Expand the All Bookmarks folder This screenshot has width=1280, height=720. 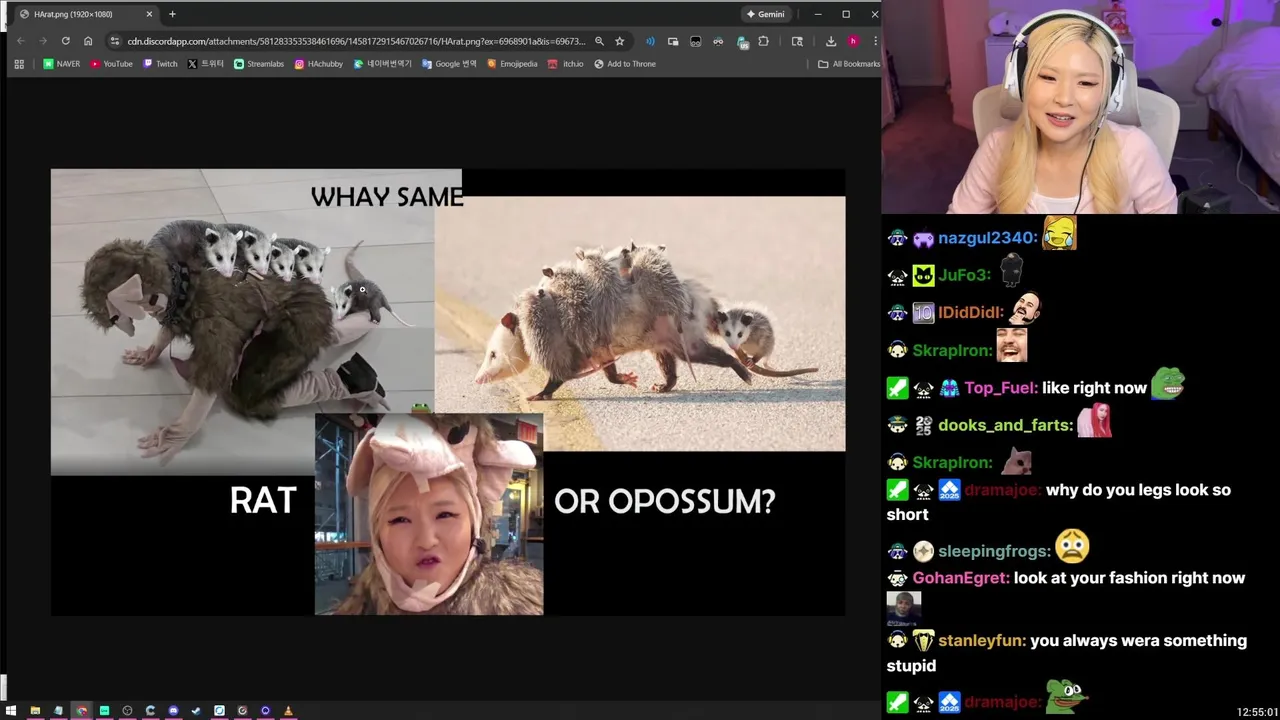coord(849,64)
